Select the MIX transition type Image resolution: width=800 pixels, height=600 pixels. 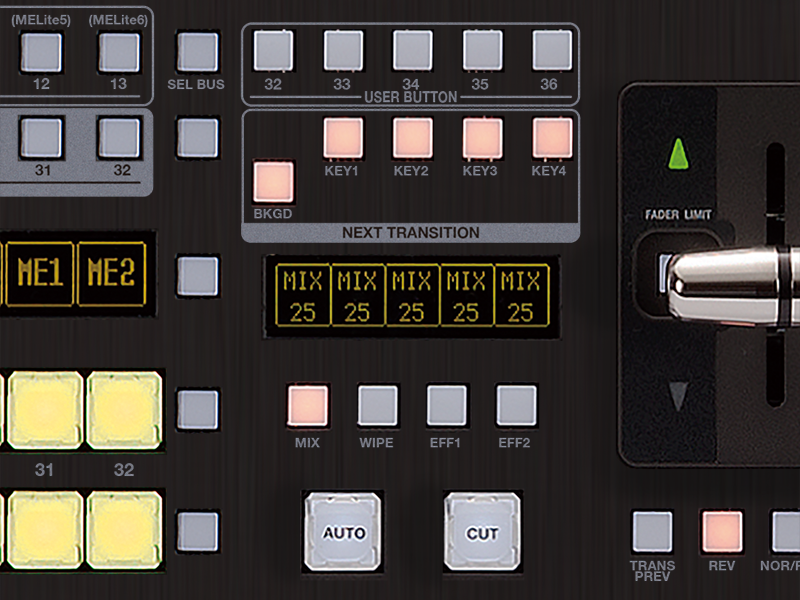coord(307,406)
